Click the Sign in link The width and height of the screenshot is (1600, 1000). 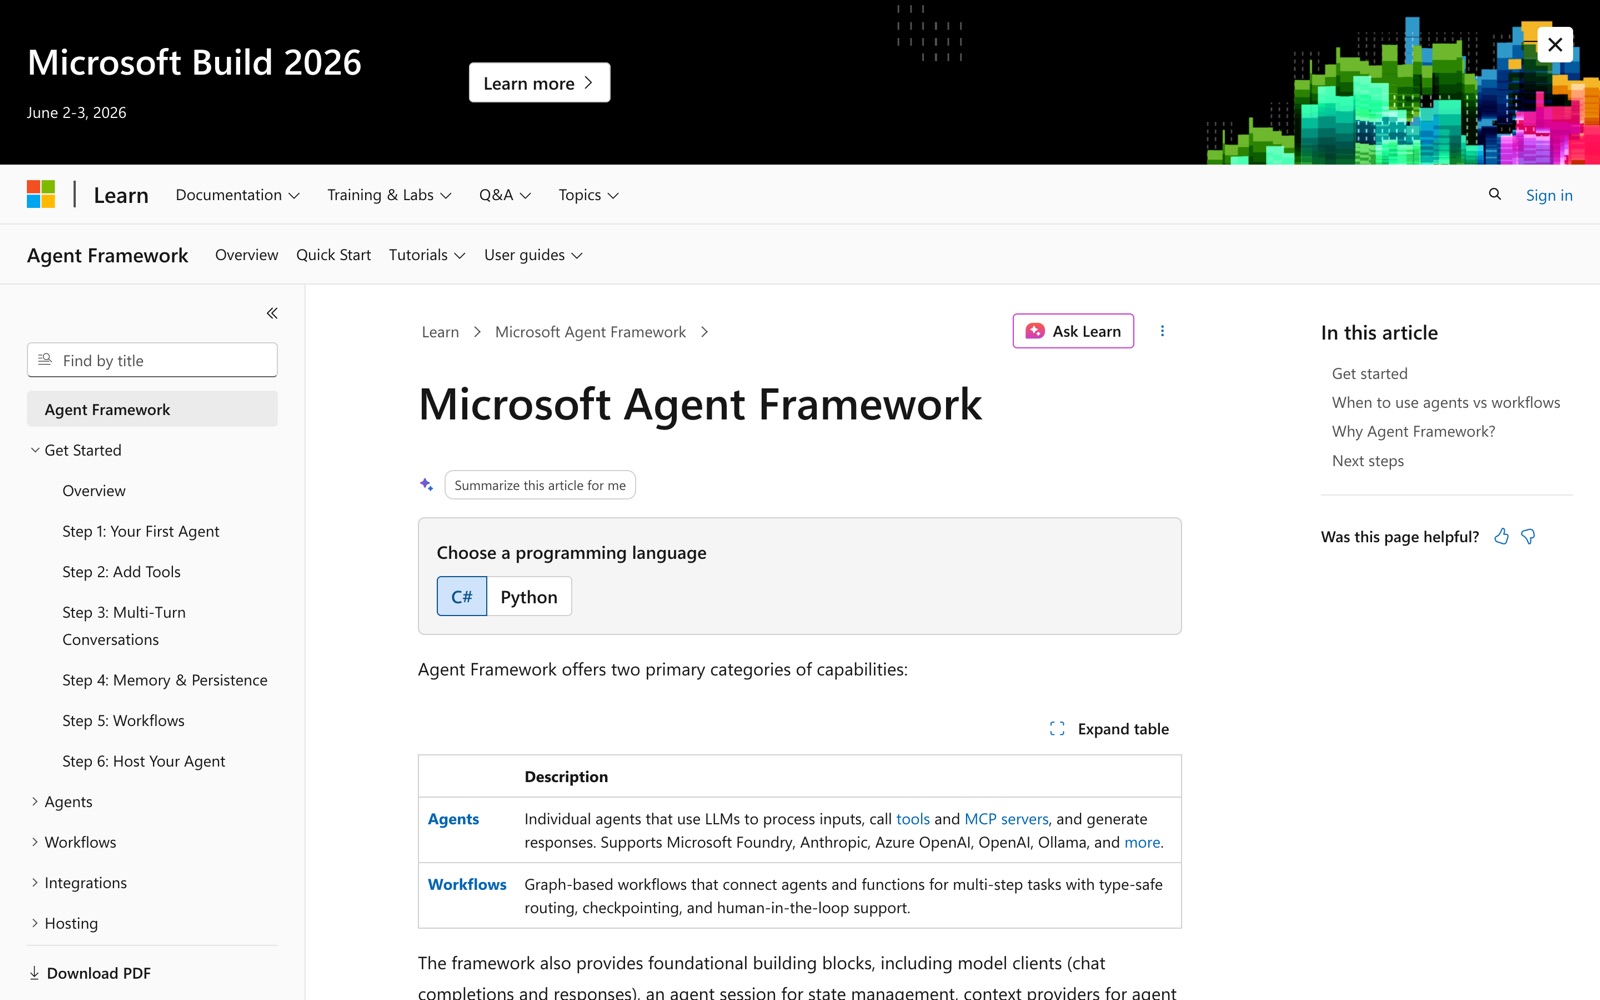[1549, 195]
